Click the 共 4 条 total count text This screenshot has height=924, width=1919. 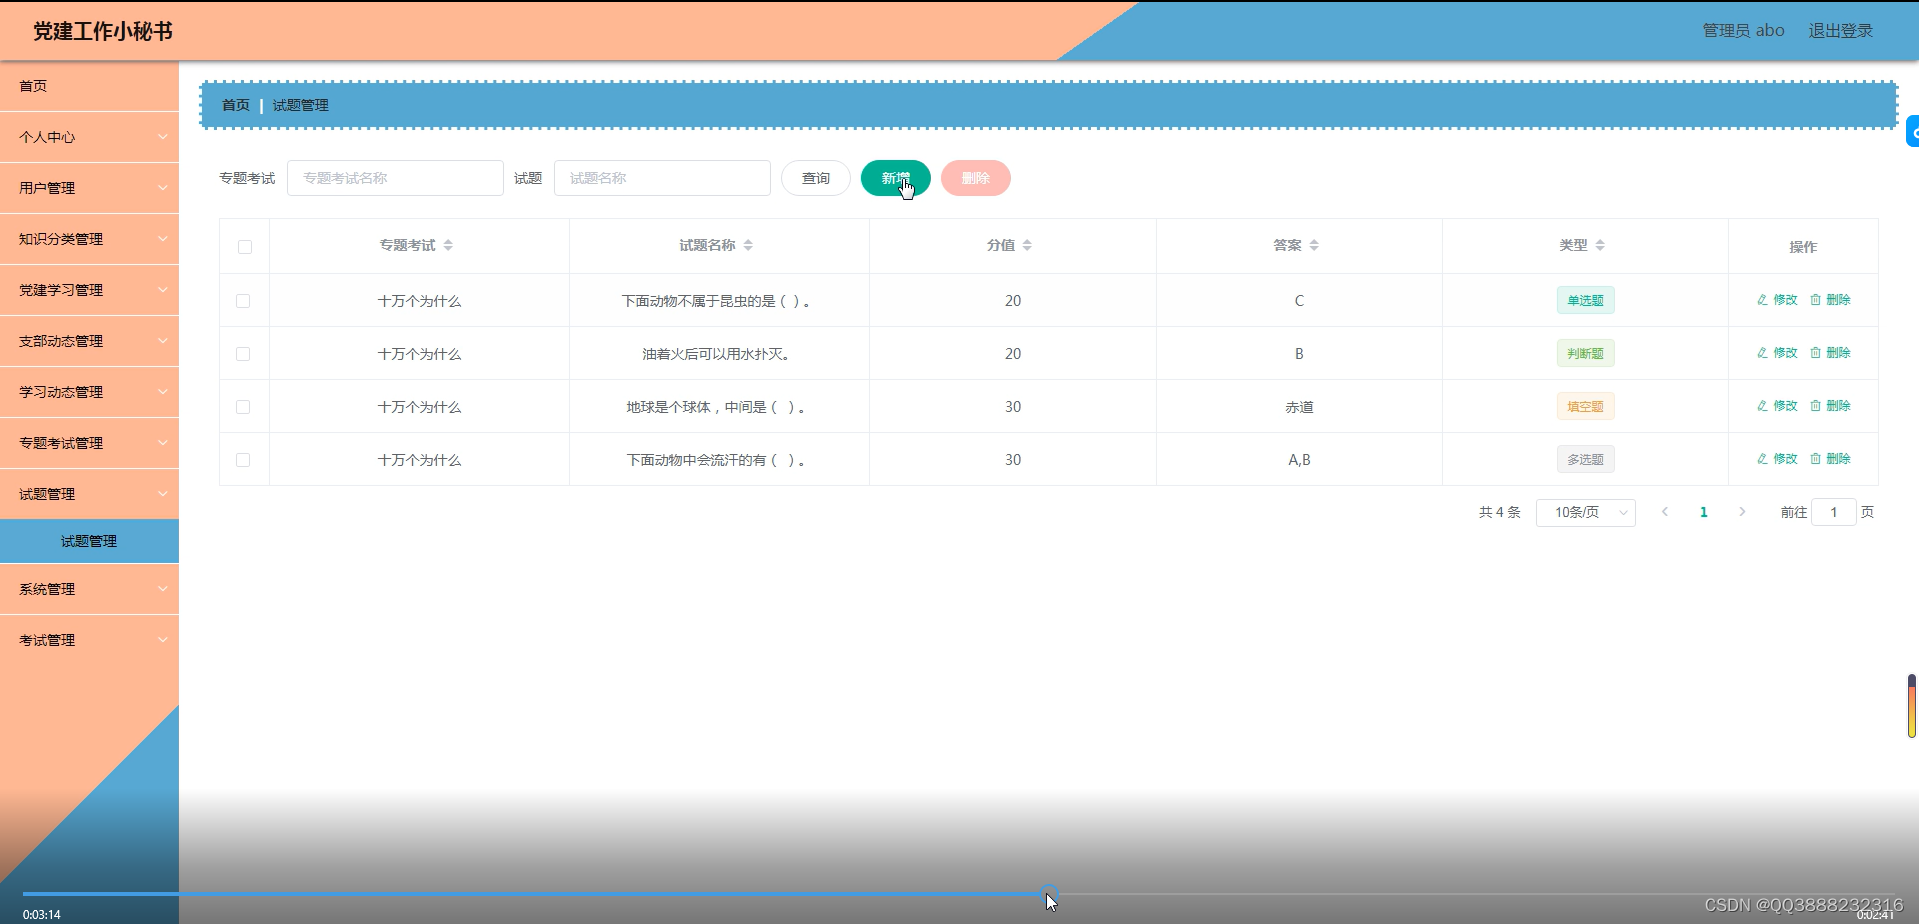click(x=1499, y=512)
